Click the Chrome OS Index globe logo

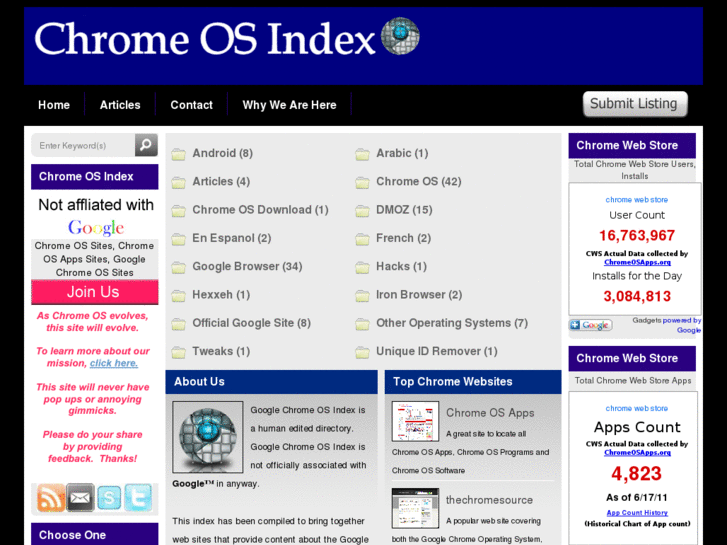[400, 36]
